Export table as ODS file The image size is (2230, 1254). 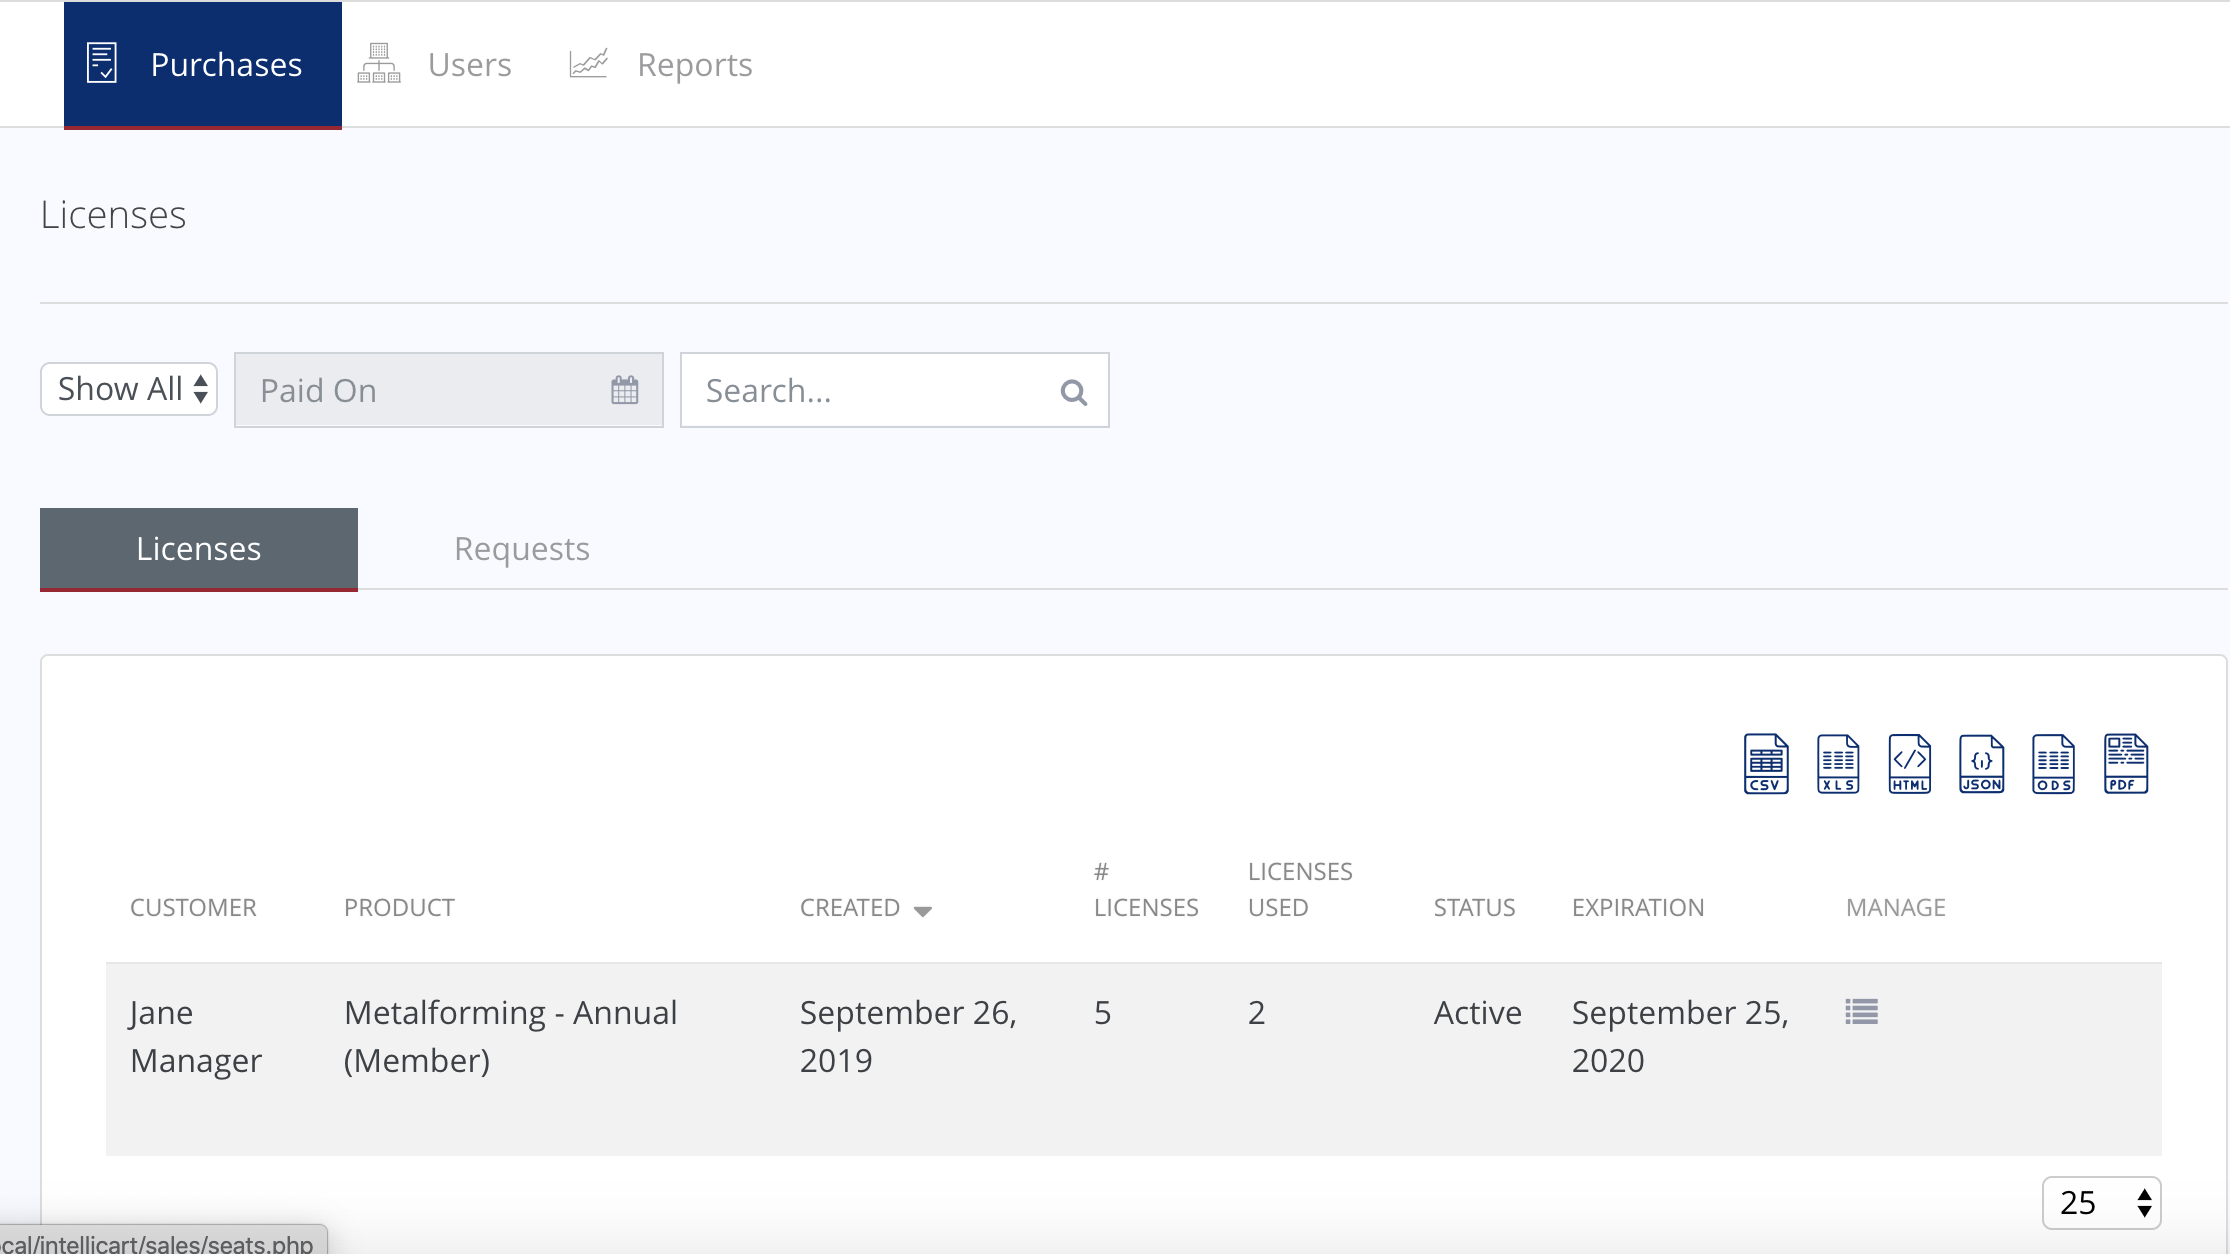2053,764
